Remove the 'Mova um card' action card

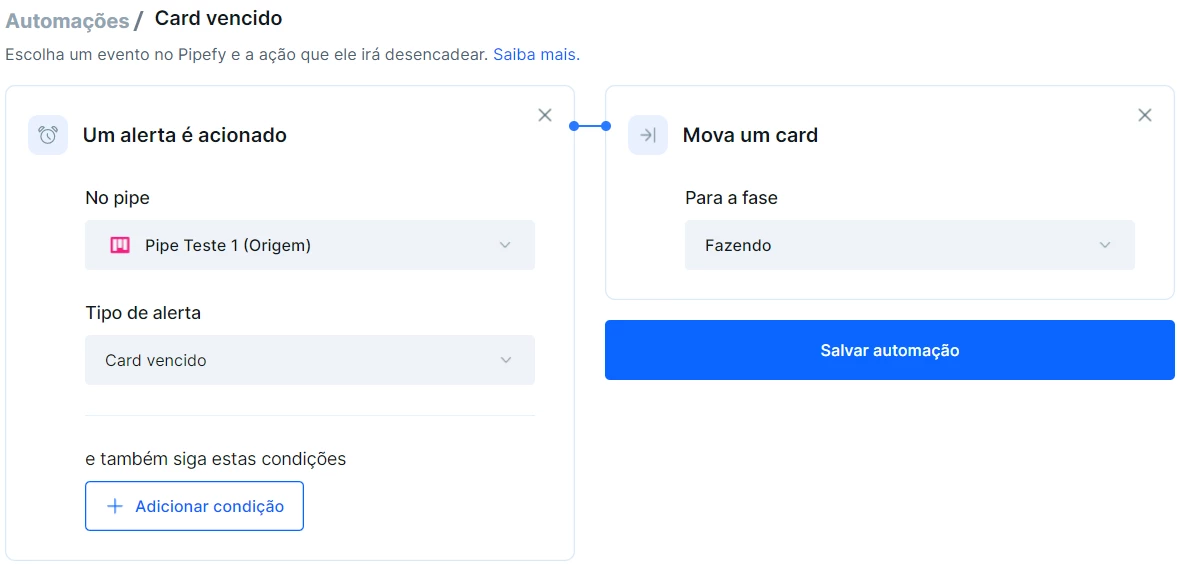click(1145, 115)
